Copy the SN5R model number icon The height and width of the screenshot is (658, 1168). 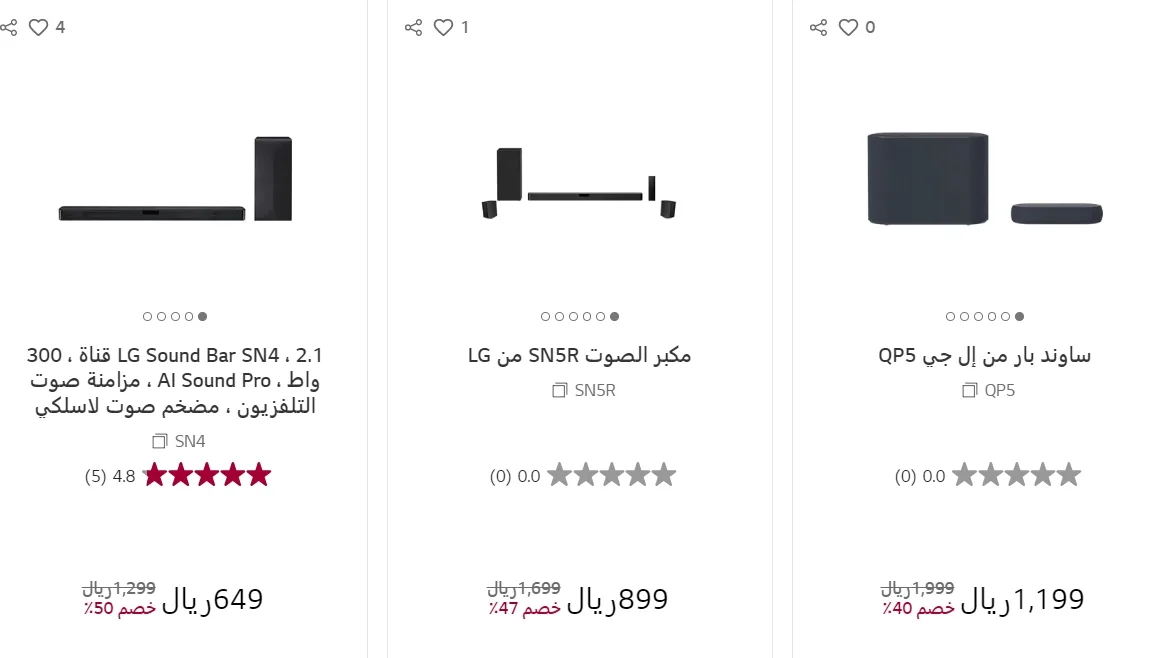pos(560,390)
